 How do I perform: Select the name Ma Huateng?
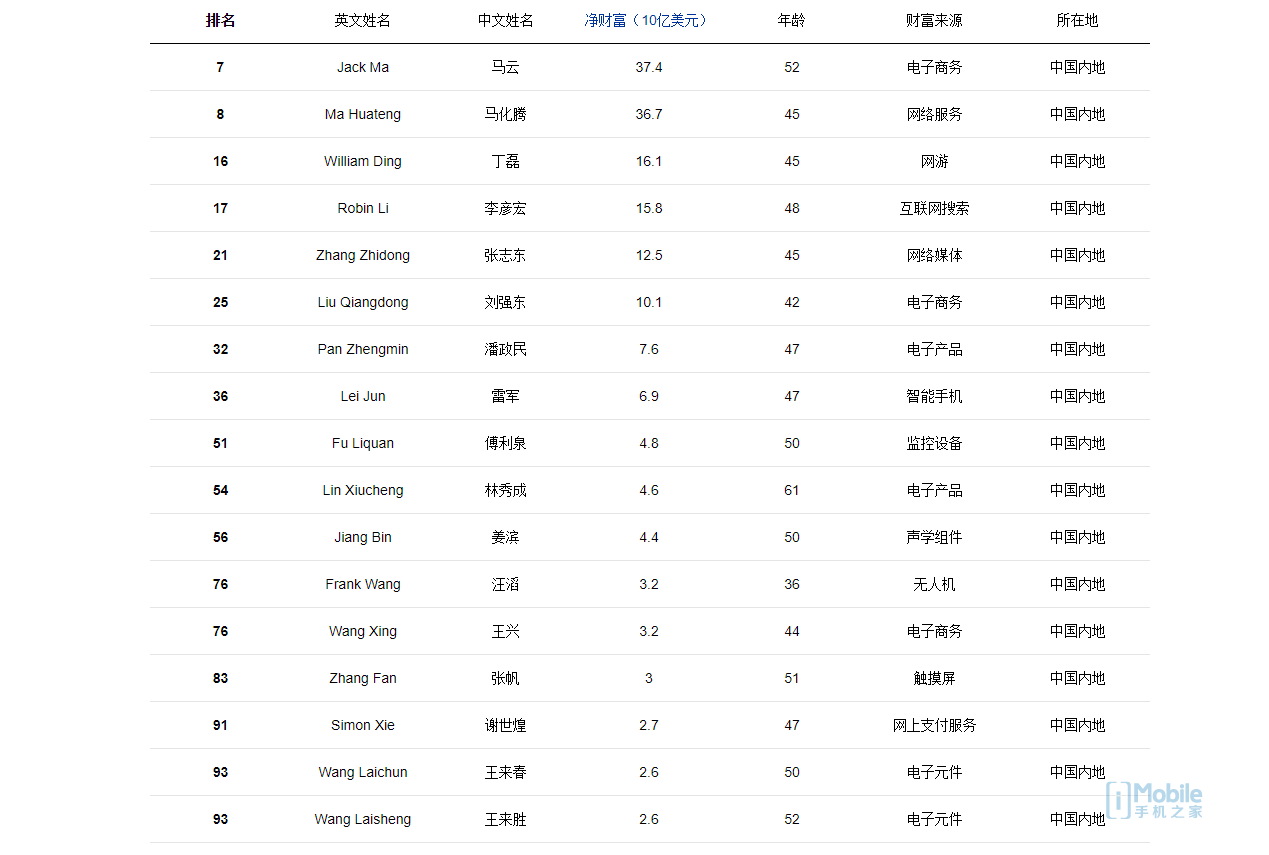pyautogui.click(x=363, y=114)
